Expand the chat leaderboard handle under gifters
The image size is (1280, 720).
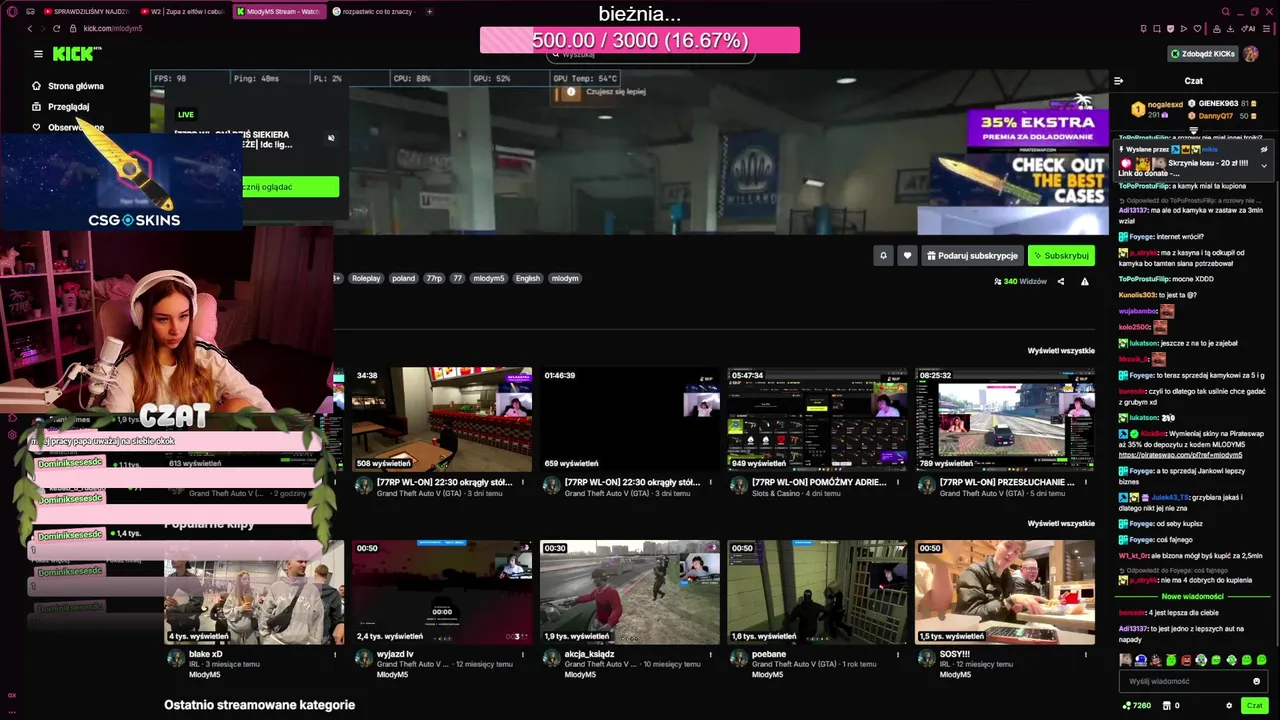click(1193, 131)
